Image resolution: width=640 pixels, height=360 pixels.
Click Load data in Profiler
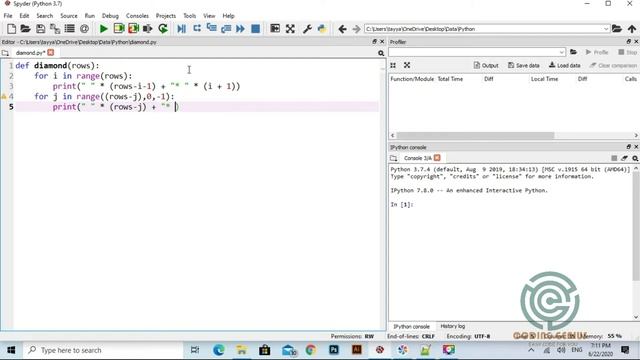(564, 65)
